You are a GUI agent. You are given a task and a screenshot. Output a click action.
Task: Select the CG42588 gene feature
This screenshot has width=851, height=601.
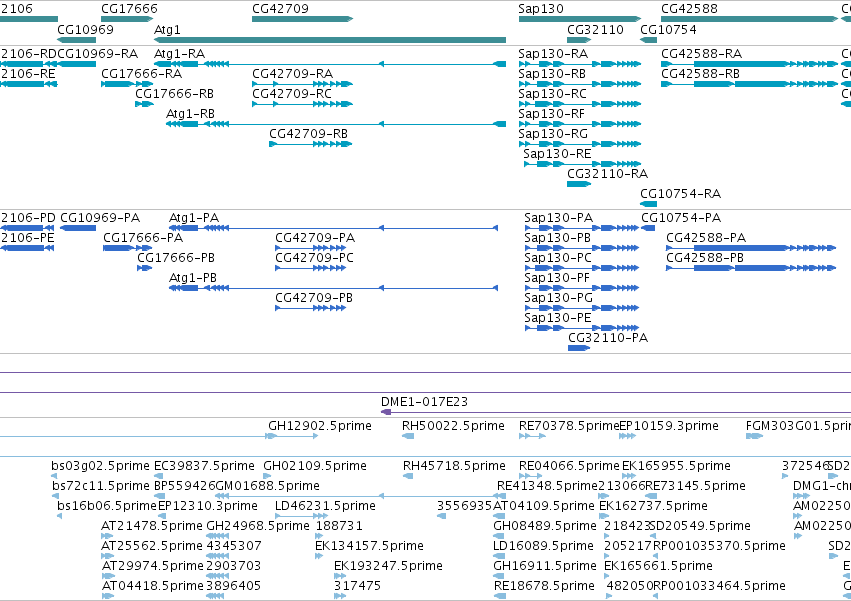pyautogui.click(x=750, y=19)
